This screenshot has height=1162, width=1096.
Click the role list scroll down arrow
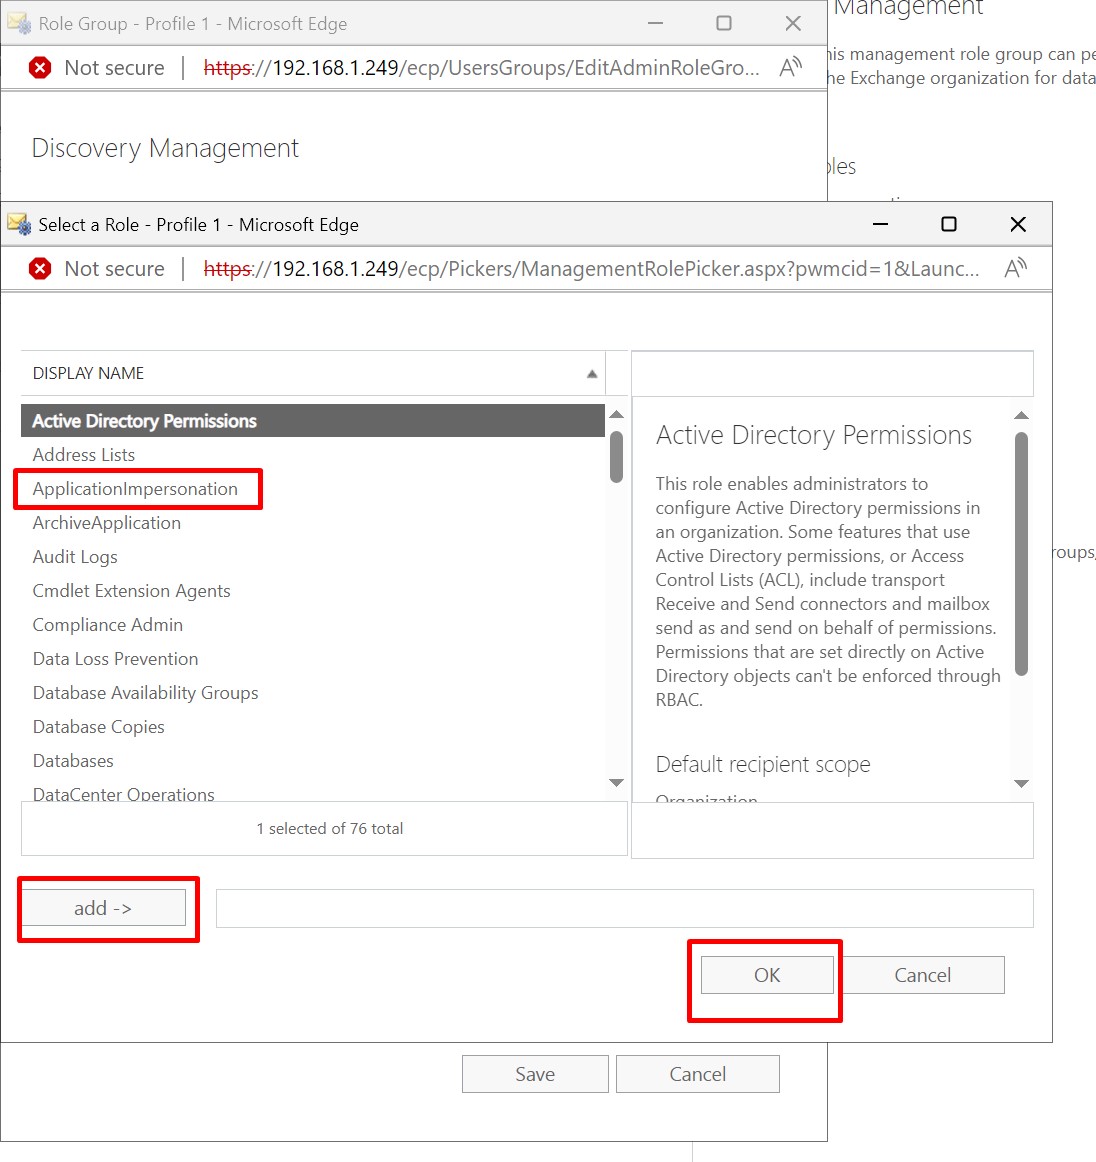click(616, 783)
